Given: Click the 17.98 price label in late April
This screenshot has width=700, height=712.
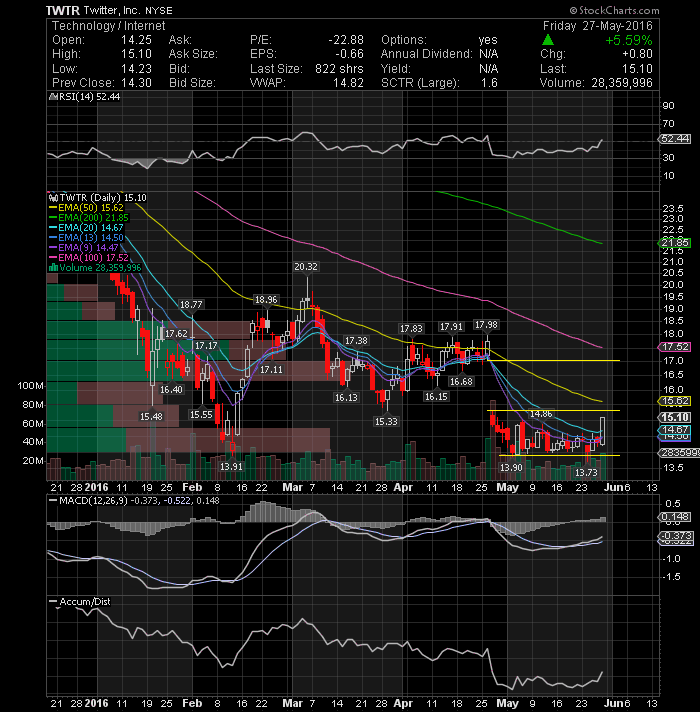Looking at the screenshot, I should (486, 325).
